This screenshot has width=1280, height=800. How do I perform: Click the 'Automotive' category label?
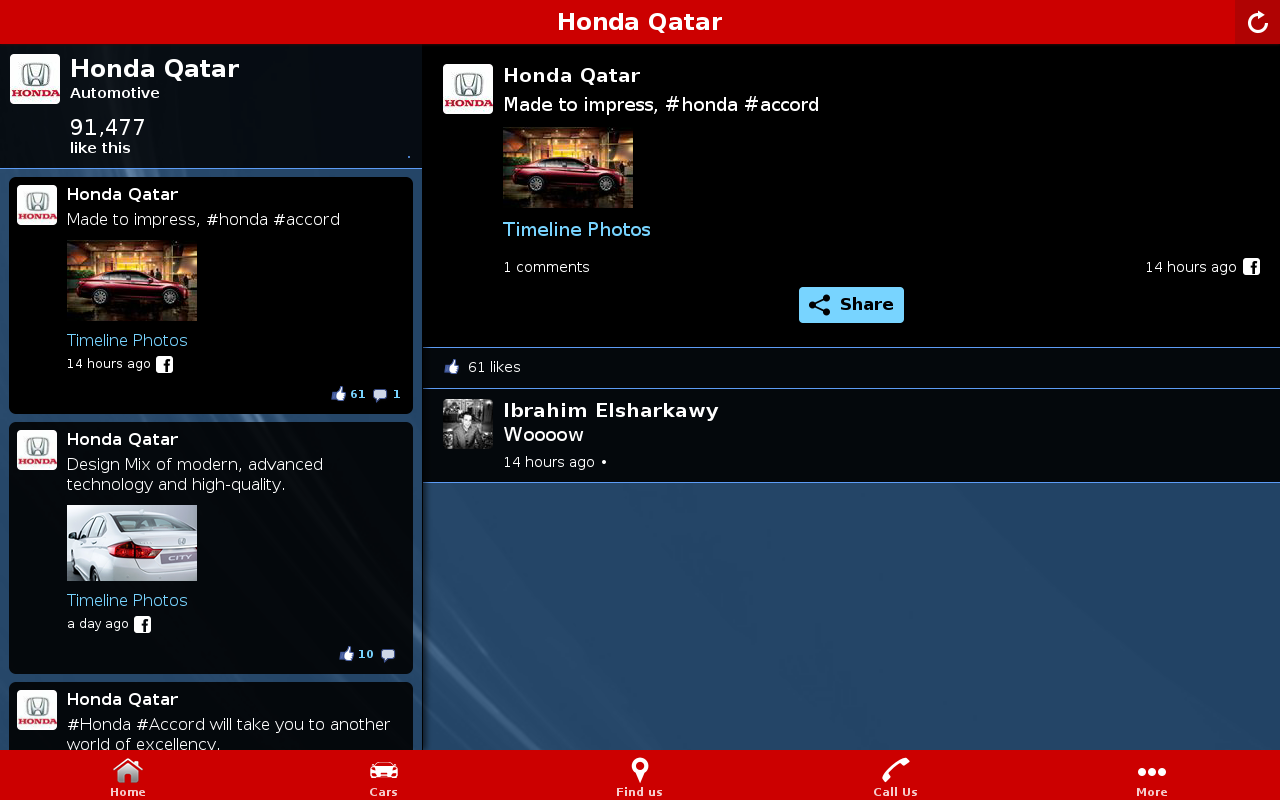pos(115,93)
